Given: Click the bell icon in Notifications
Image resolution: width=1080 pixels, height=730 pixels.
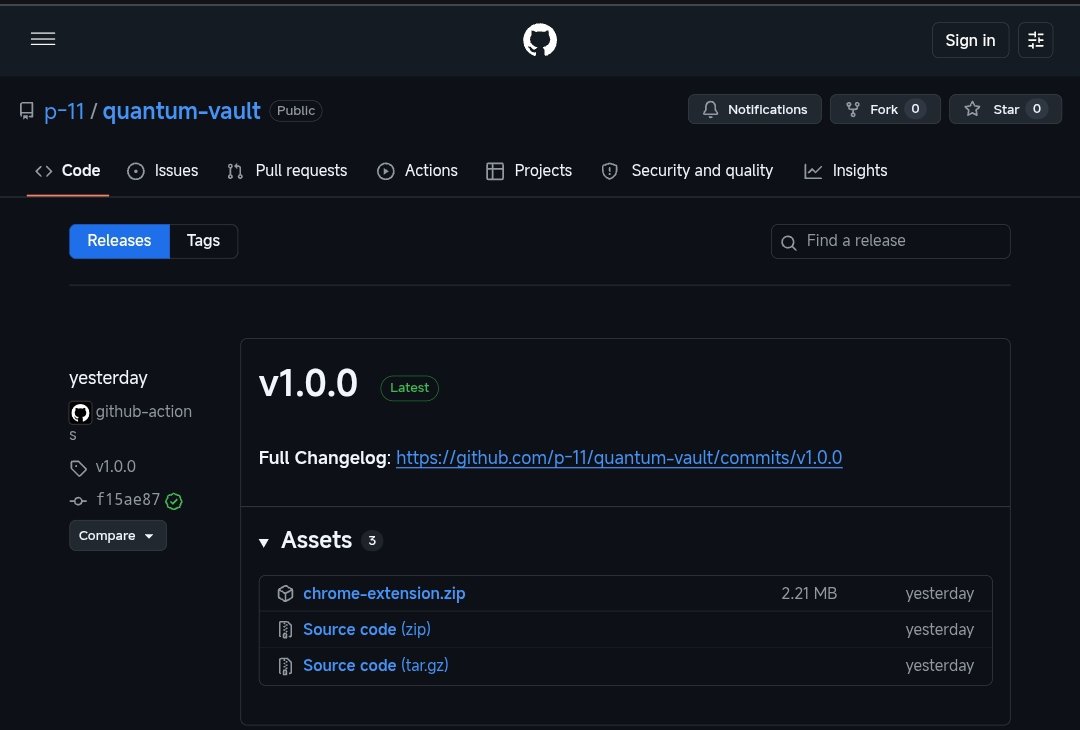Looking at the screenshot, I should point(710,109).
